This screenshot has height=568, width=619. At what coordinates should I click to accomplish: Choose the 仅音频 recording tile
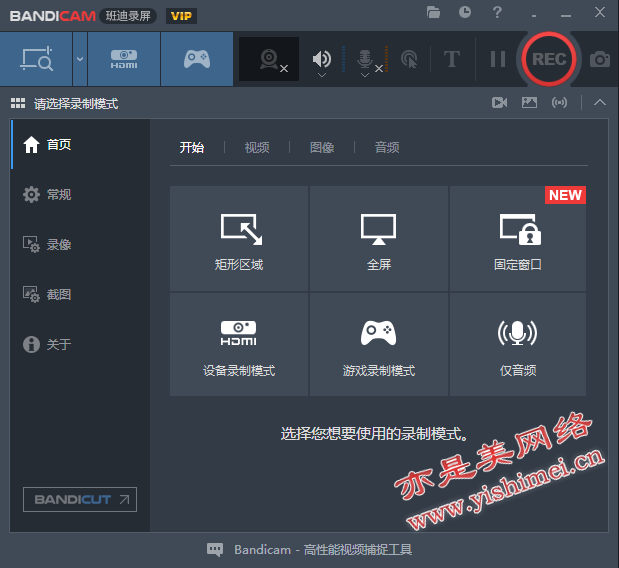coord(518,344)
